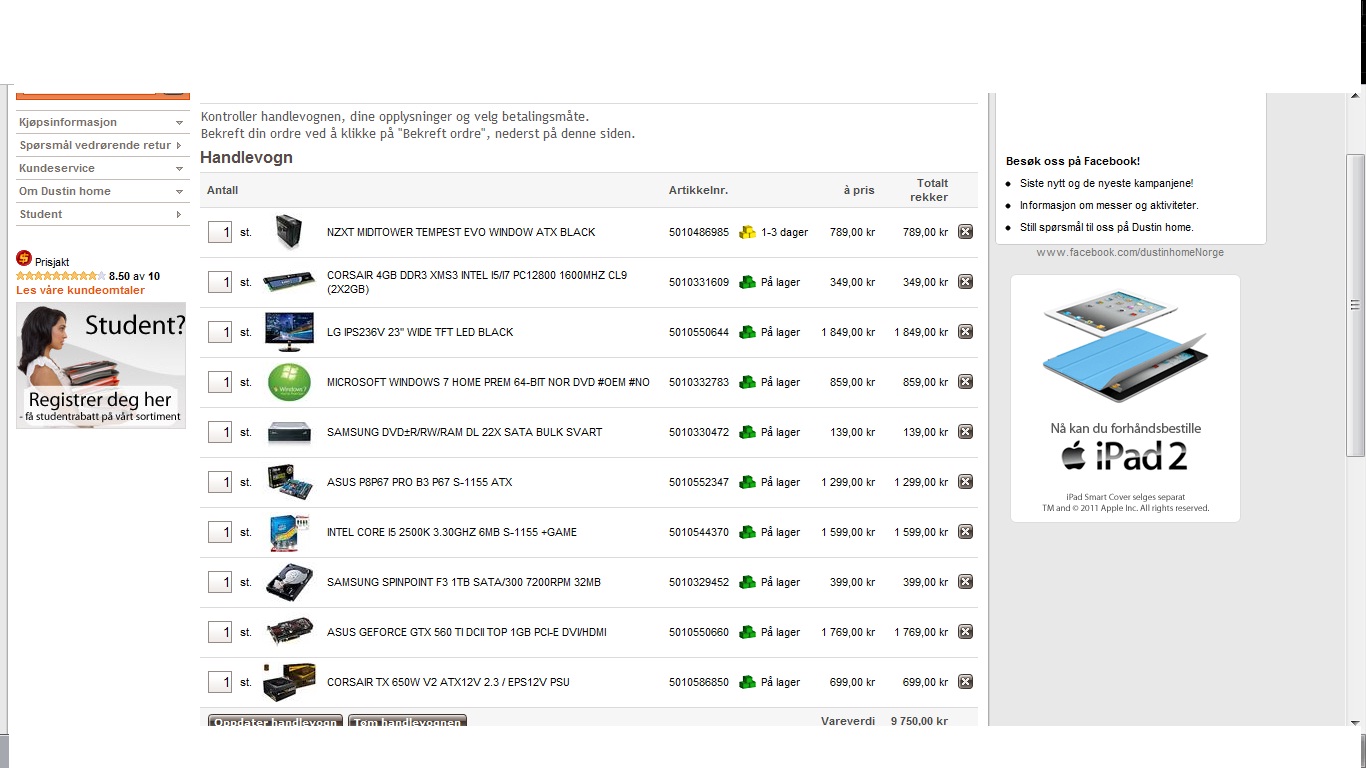Edit quantity field for ASUS GeForce GTX
This screenshot has height=768, width=1366.
[220, 632]
